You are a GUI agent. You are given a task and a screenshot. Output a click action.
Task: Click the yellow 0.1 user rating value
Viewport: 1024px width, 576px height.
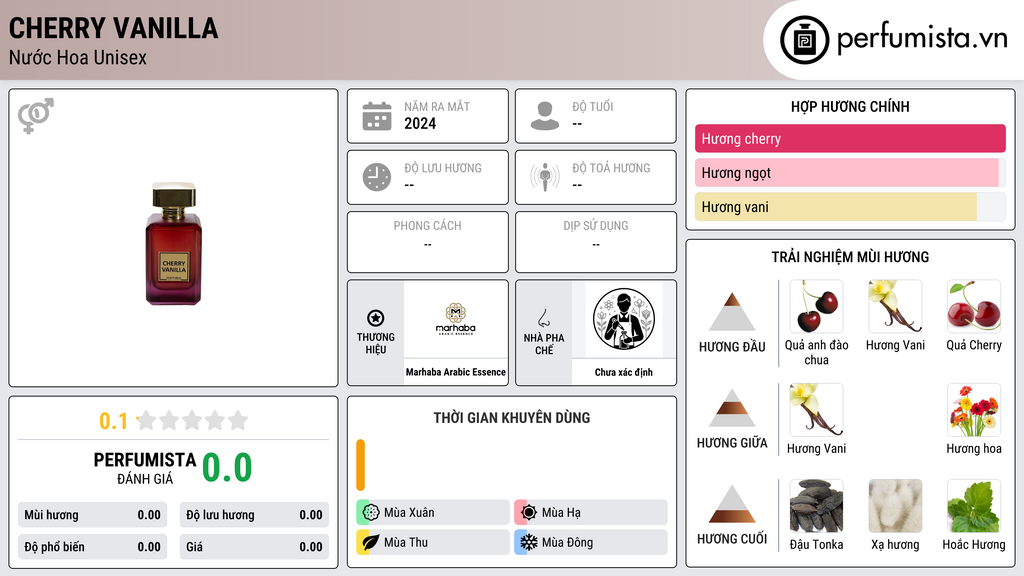tap(113, 421)
